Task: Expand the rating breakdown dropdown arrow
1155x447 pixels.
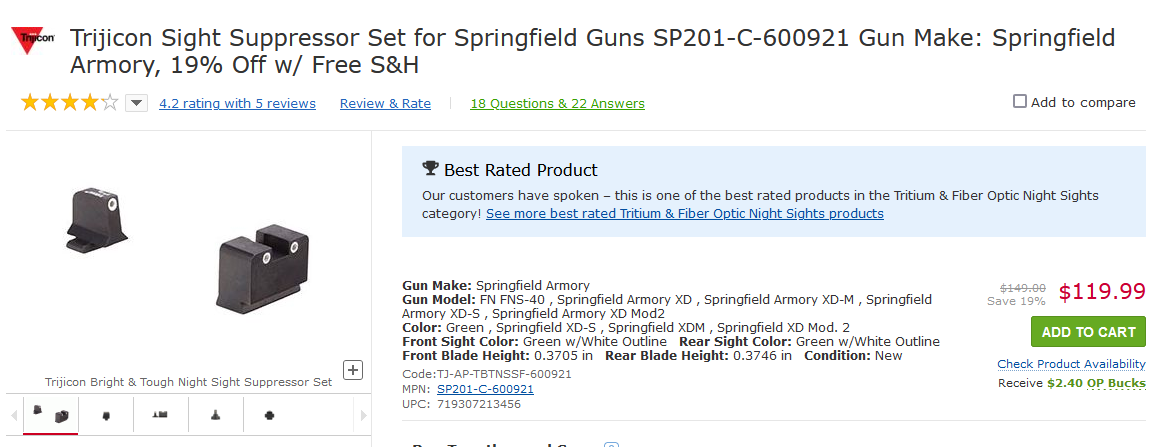Action: (x=137, y=103)
